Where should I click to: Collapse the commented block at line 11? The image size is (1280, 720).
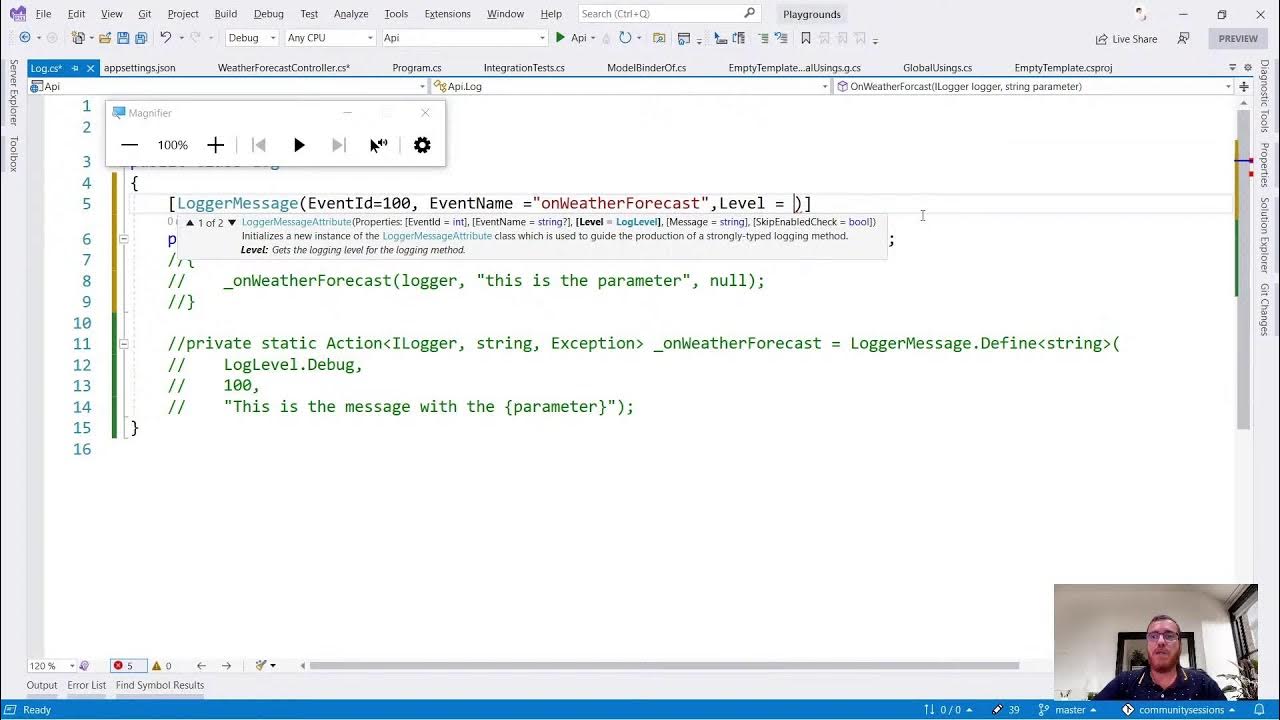click(123, 344)
